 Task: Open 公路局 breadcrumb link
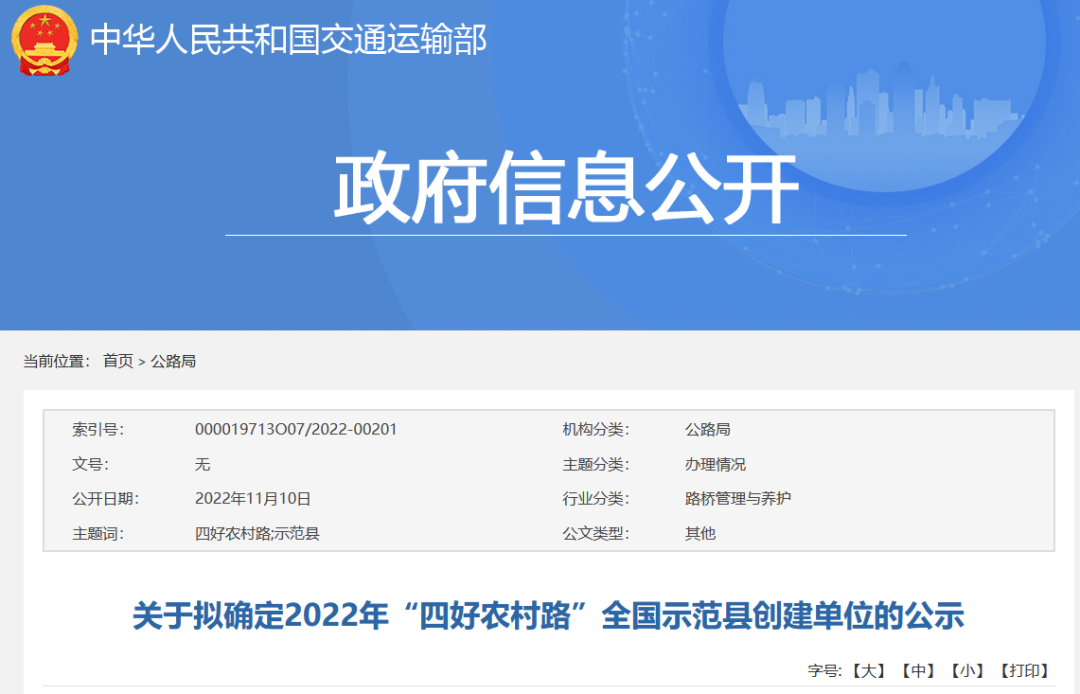pyautogui.click(x=174, y=361)
